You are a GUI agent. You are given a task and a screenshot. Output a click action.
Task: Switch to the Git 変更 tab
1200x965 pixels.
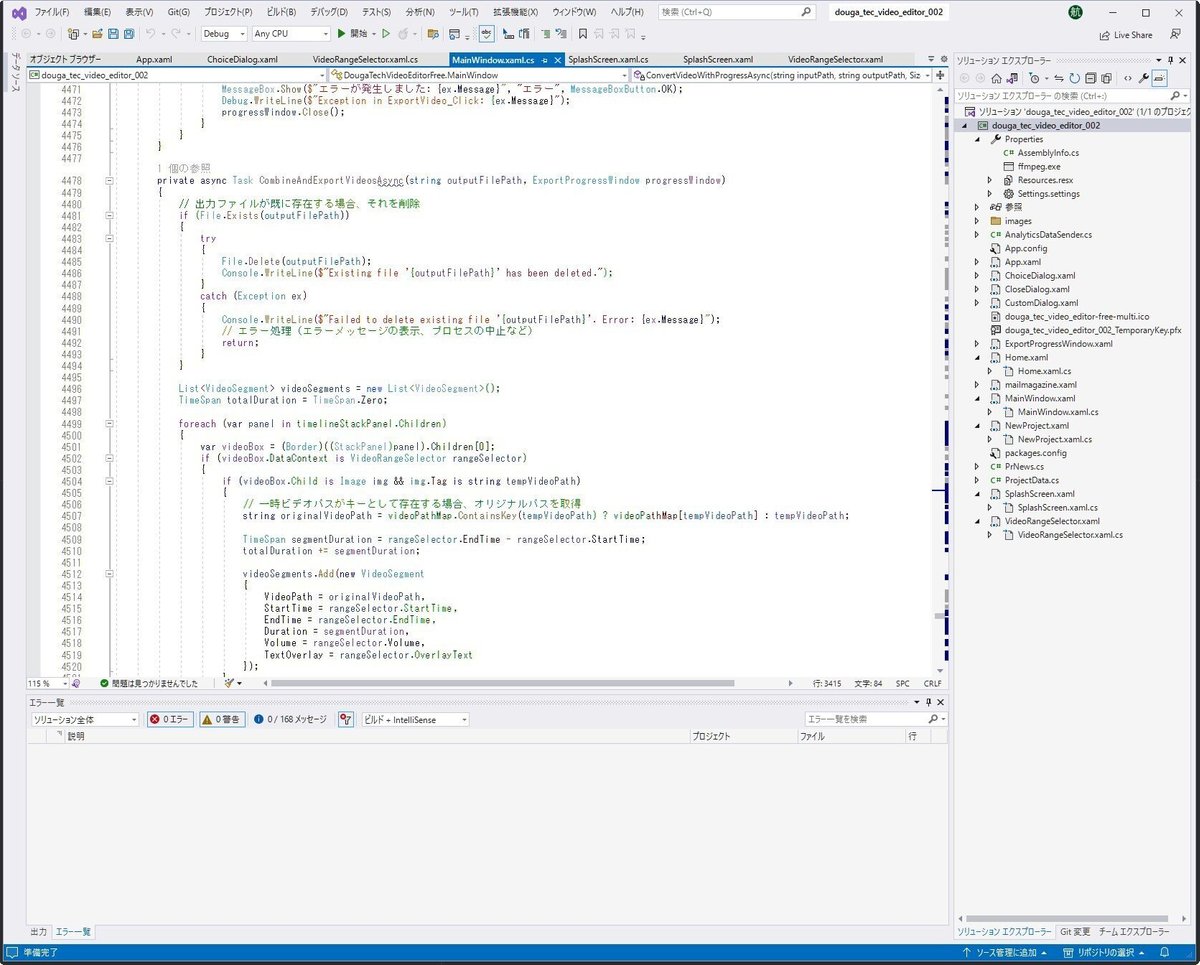(1075, 931)
